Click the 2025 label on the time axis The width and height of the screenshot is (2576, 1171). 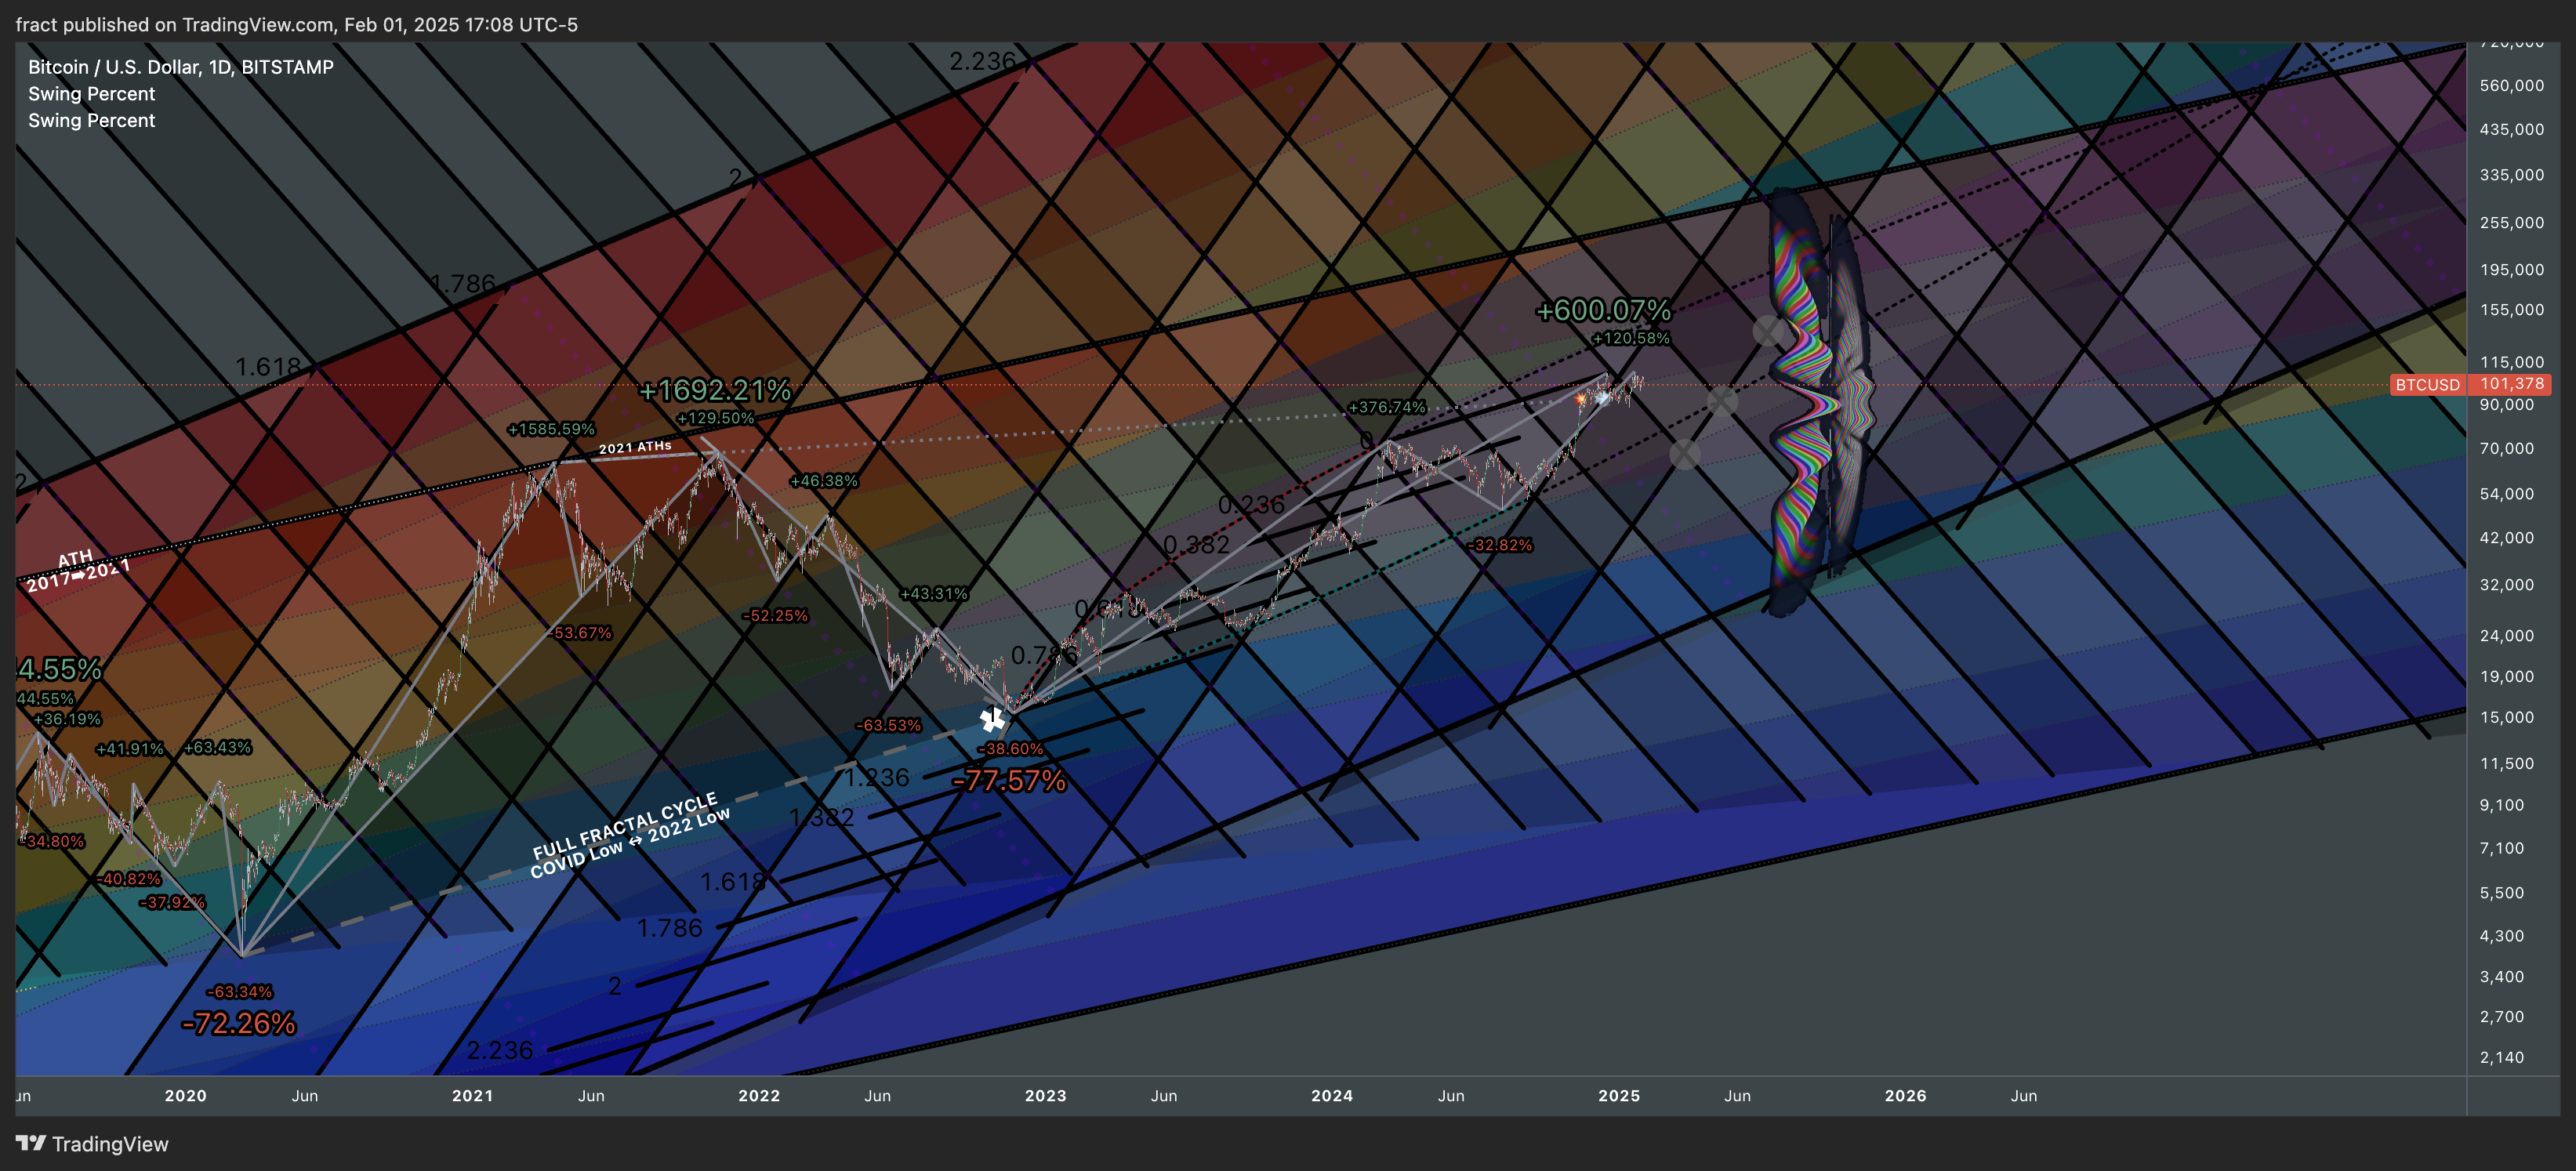[x=1619, y=1096]
